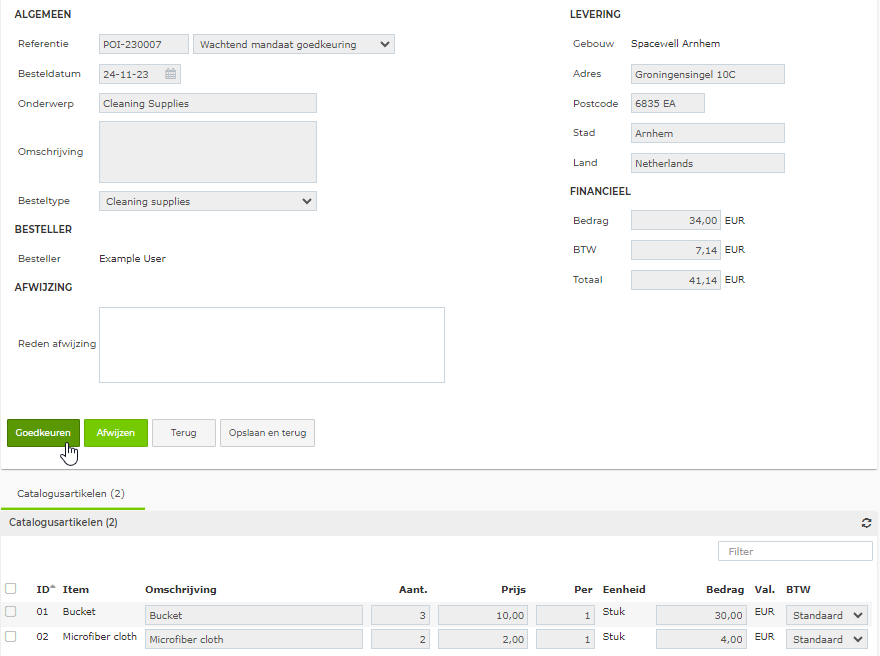Viewport: 880px width, 656px height.
Task: Check the box for Bucket row
Action: [11, 612]
